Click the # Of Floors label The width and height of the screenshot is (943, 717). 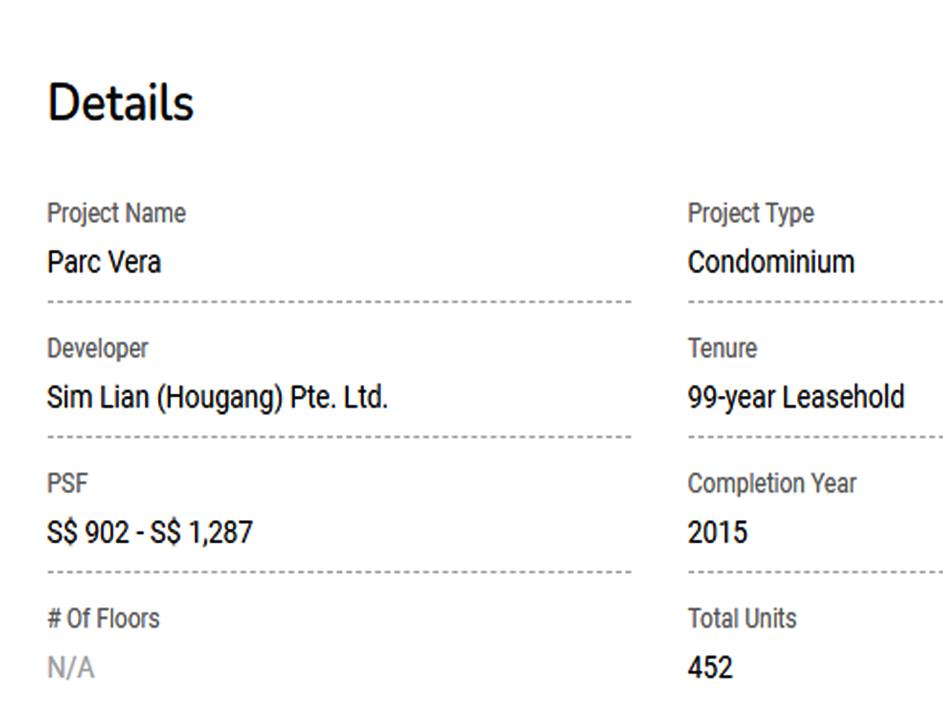[x=103, y=618]
